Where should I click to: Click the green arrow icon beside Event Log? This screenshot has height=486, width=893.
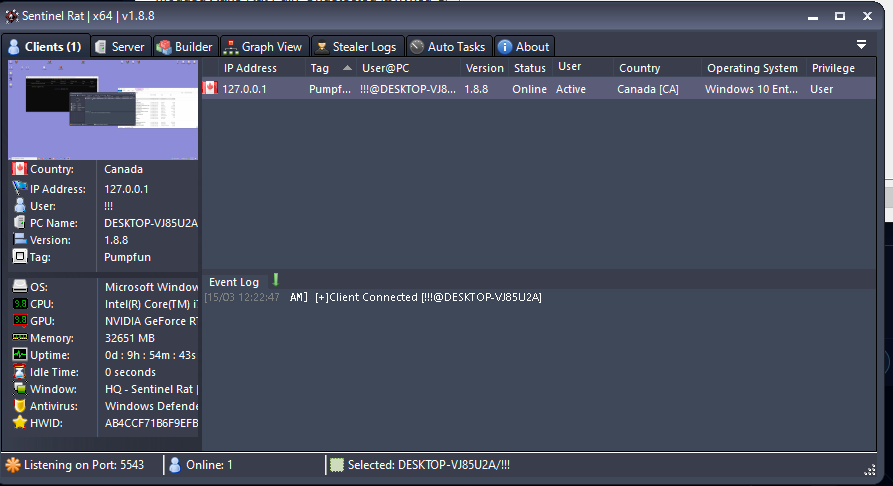click(x=276, y=279)
